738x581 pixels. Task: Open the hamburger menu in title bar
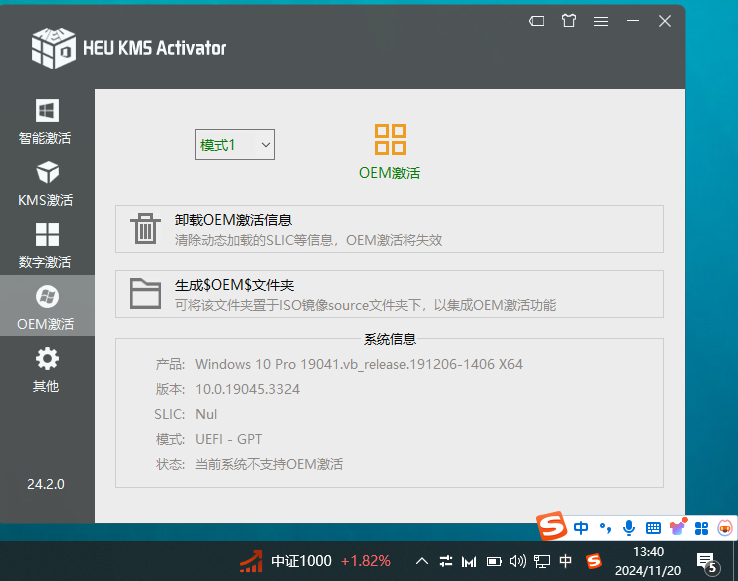point(601,21)
